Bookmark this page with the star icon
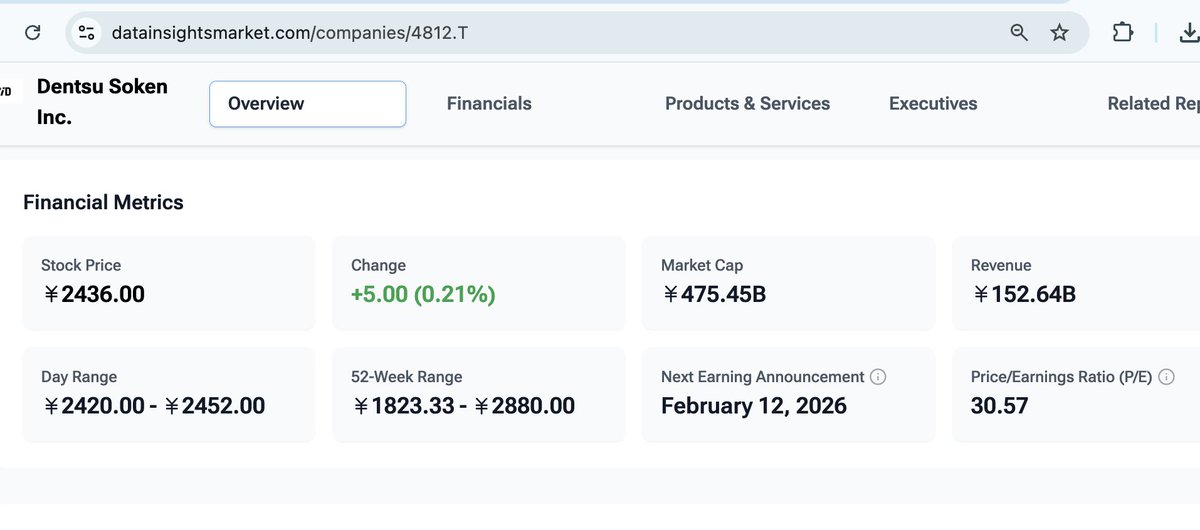Viewport: 1200px width, 530px height. click(x=1059, y=33)
